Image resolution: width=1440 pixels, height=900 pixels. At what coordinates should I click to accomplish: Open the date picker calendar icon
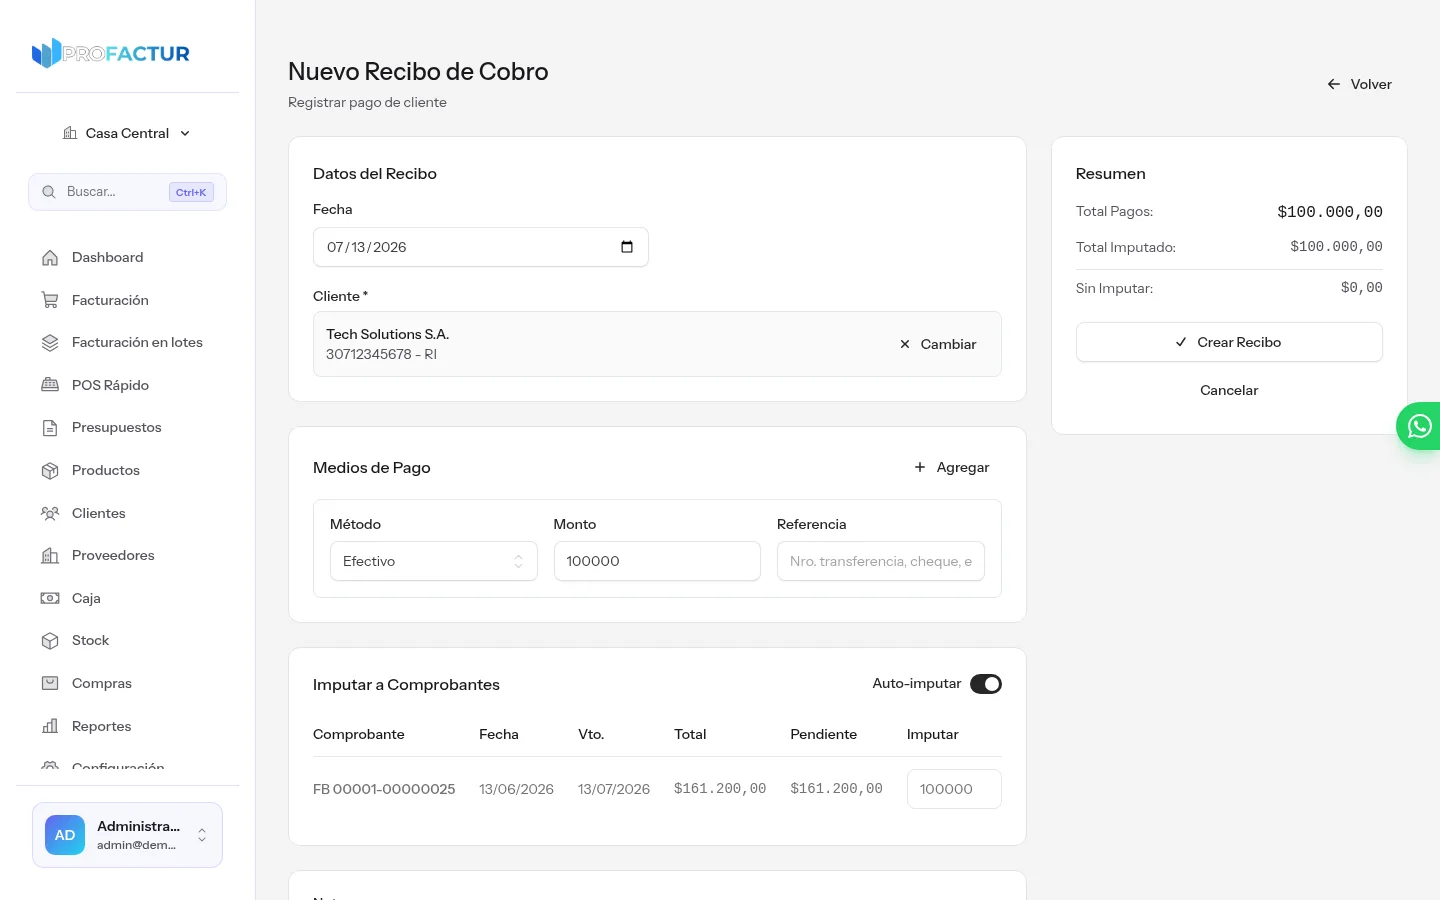627,247
